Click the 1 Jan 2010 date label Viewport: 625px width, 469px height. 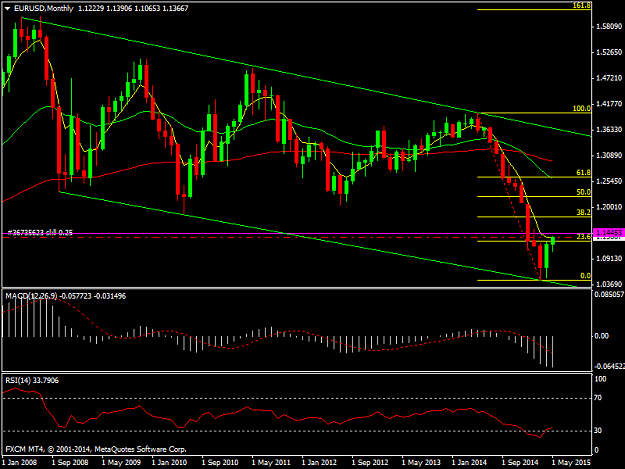[169, 463]
